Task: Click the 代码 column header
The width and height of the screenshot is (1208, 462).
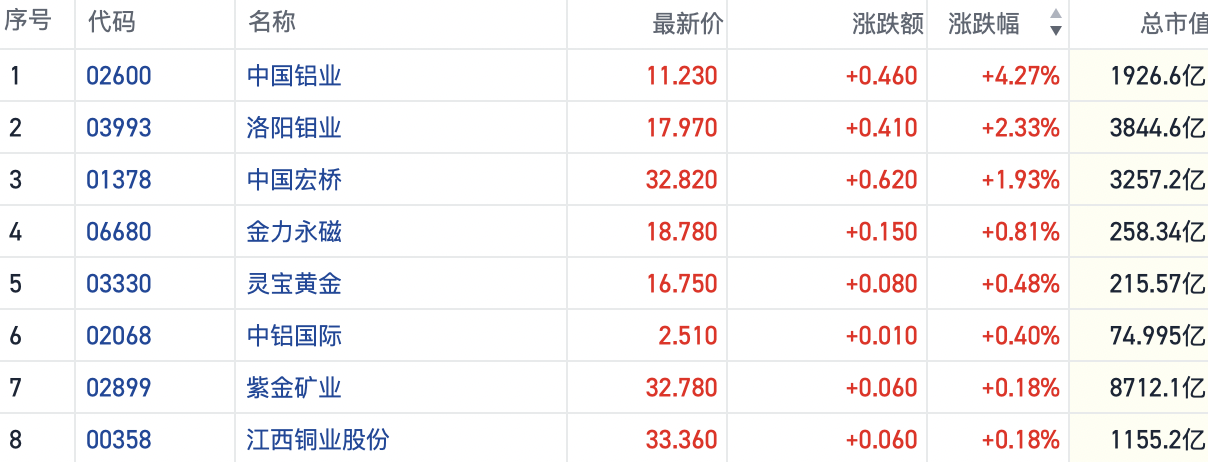Action: [112, 24]
